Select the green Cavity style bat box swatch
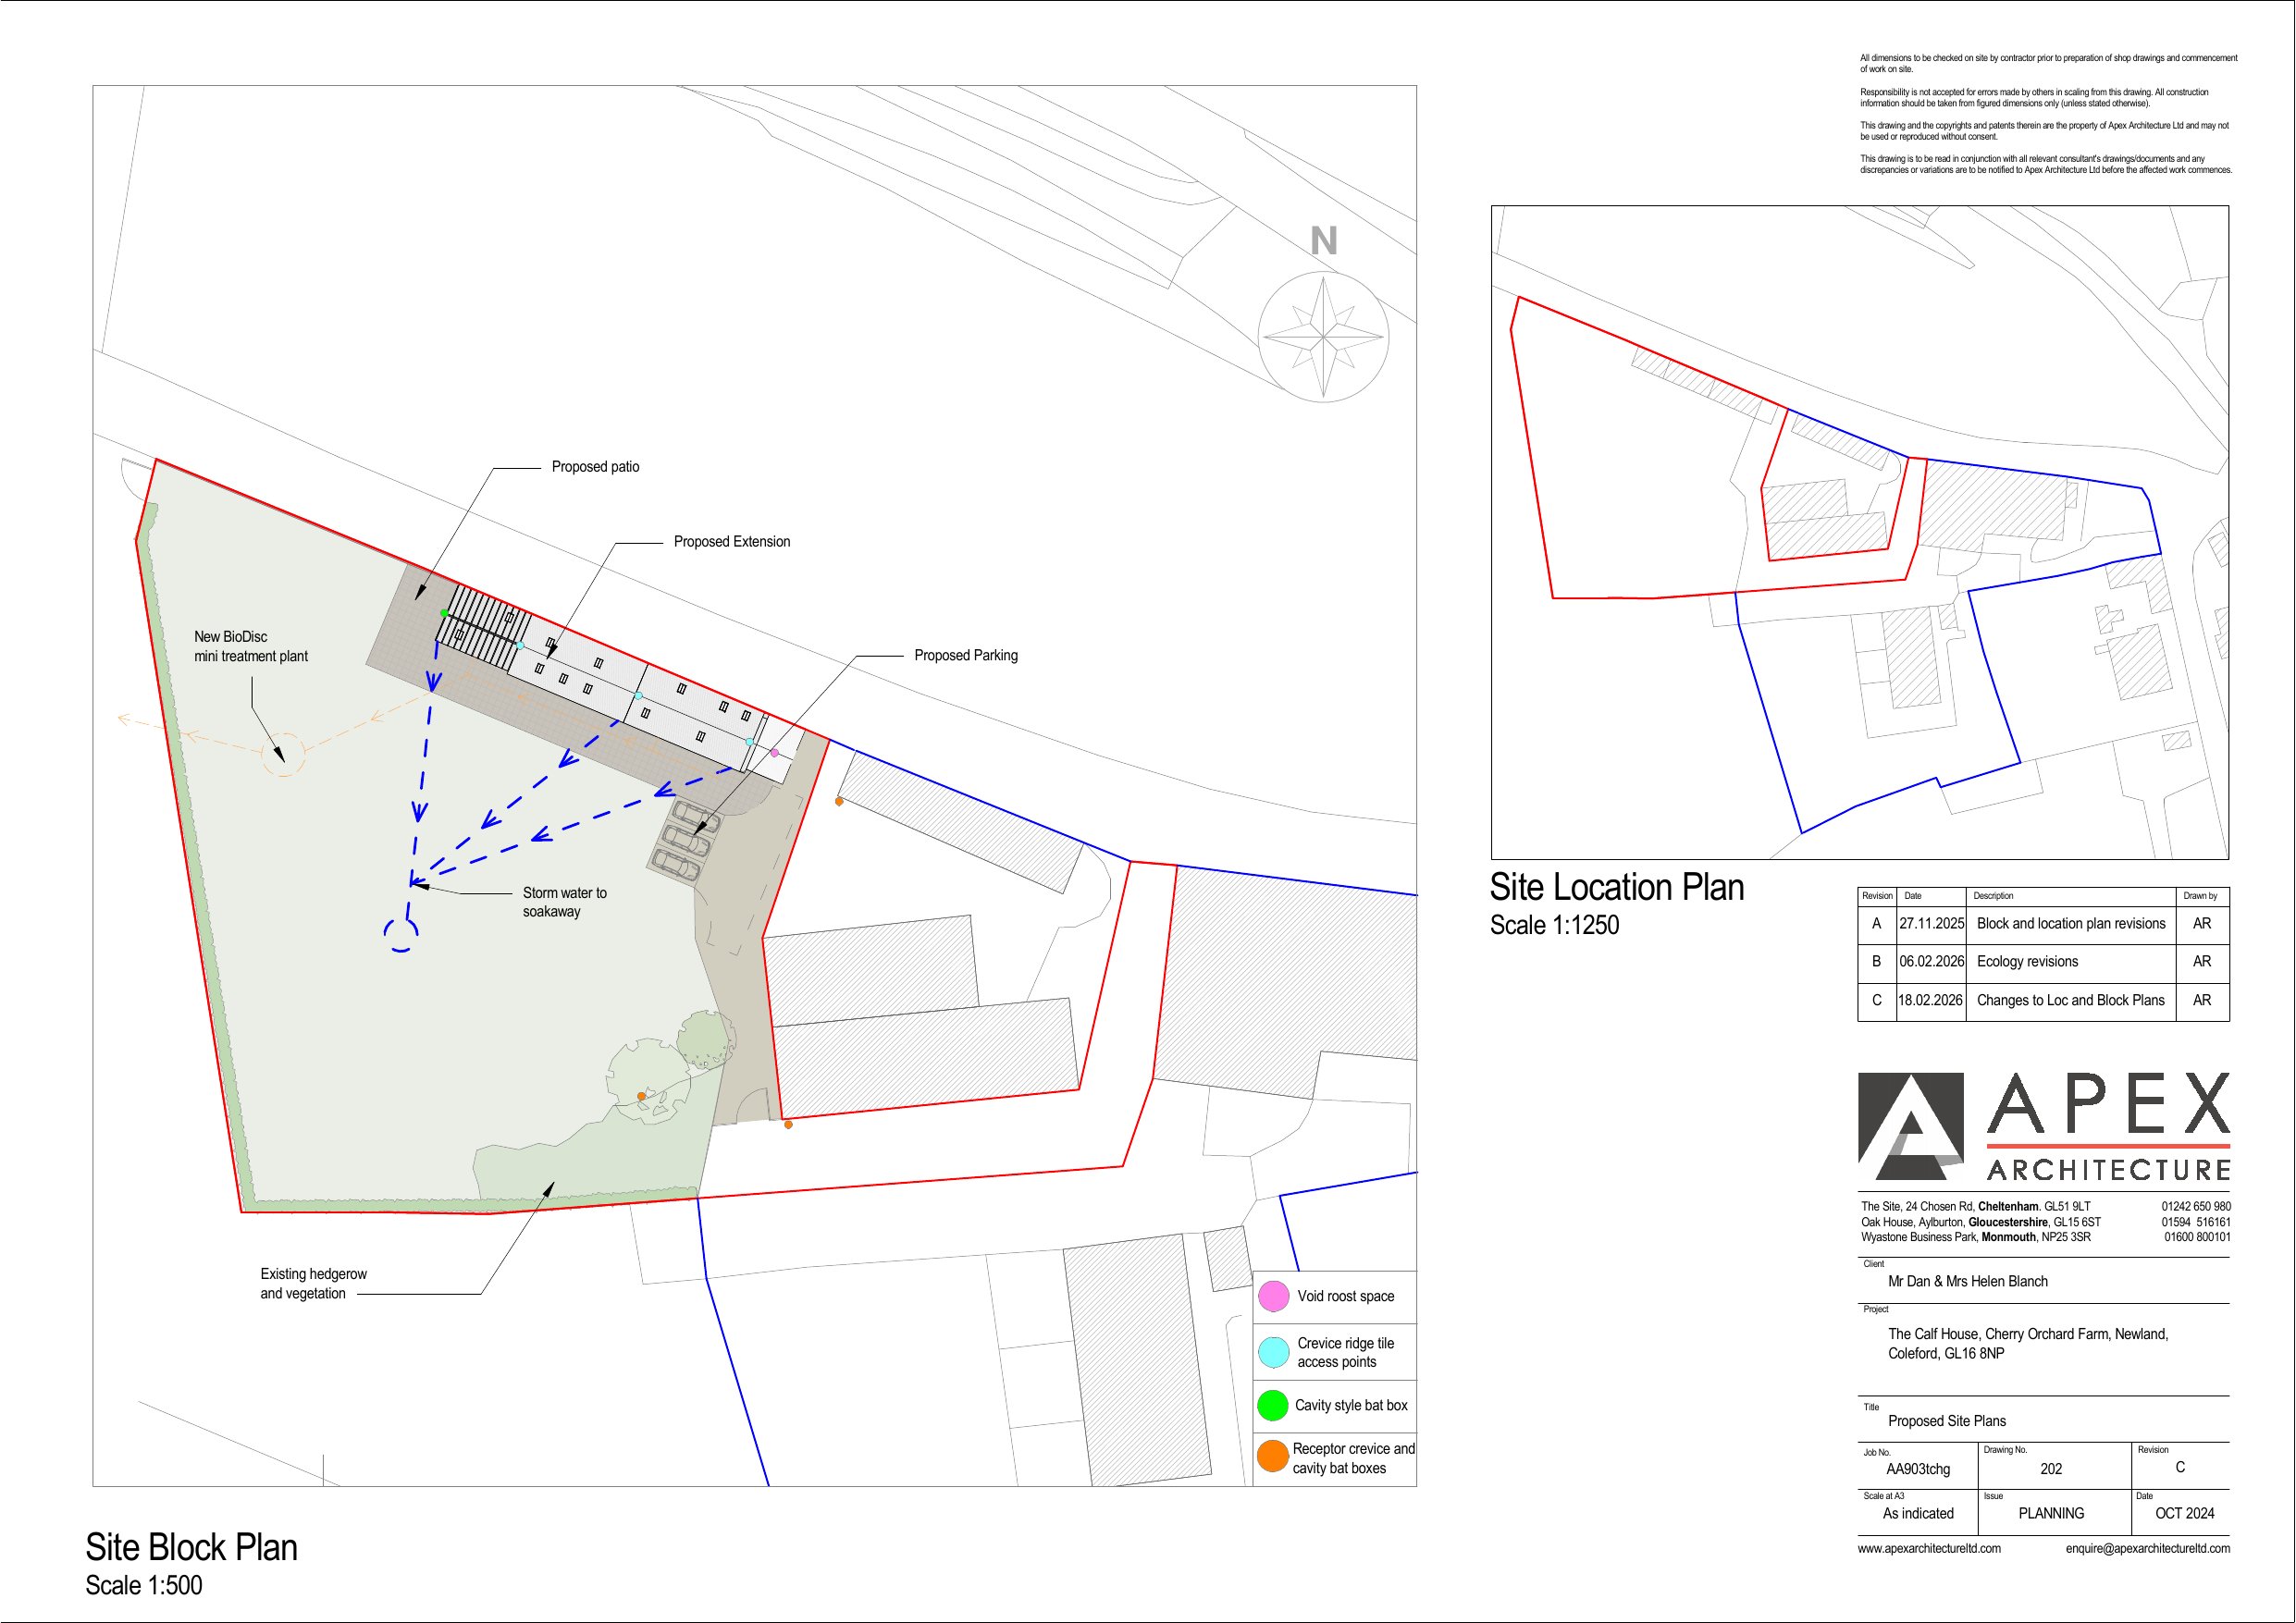 click(1273, 1405)
